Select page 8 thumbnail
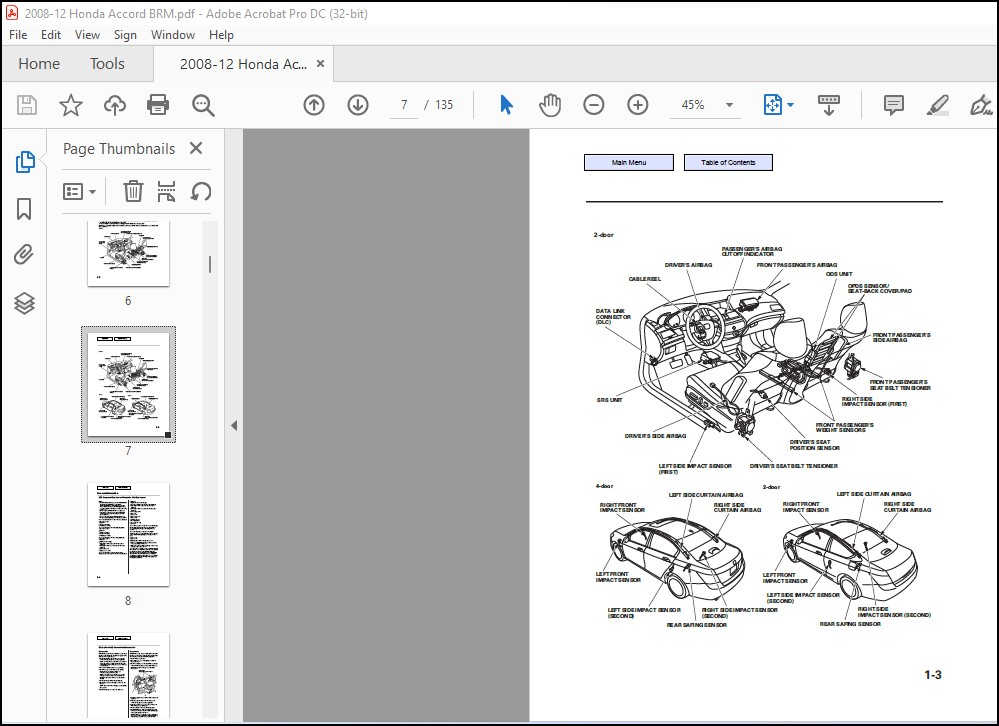 pyautogui.click(x=128, y=534)
